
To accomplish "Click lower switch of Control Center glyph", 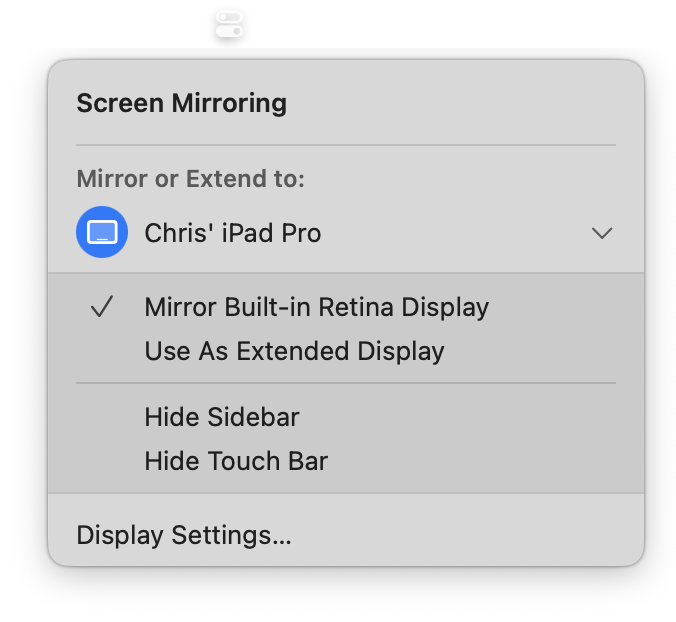I will 230,30.
